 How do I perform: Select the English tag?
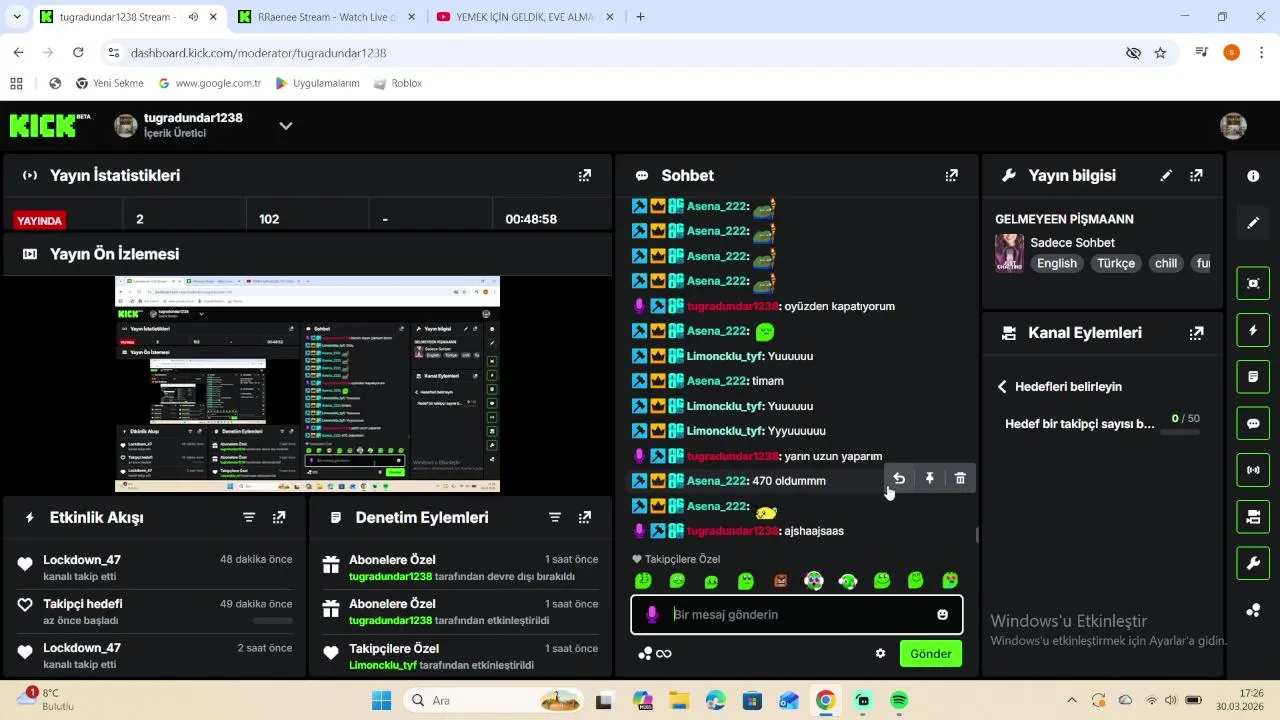[x=1057, y=264]
